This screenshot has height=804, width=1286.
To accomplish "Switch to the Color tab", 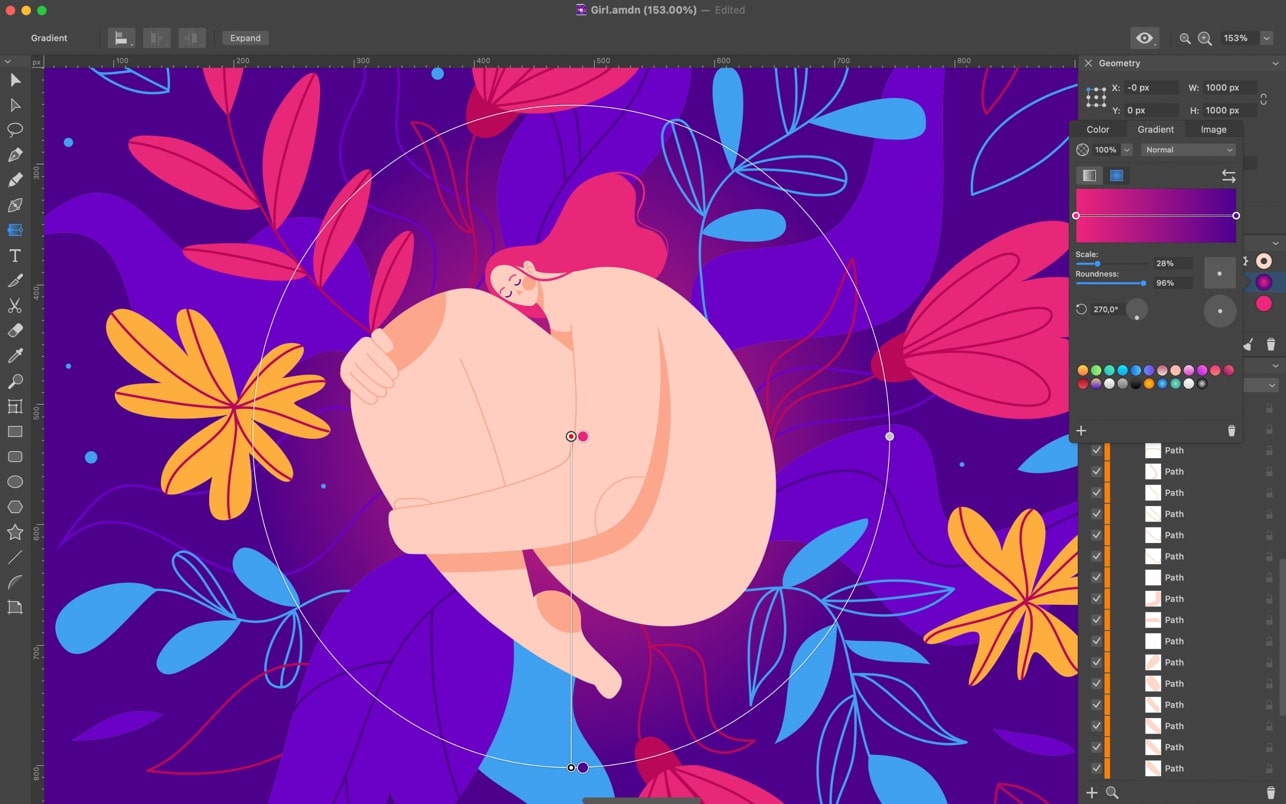I will pyautogui.click(x=1098, y=129).
